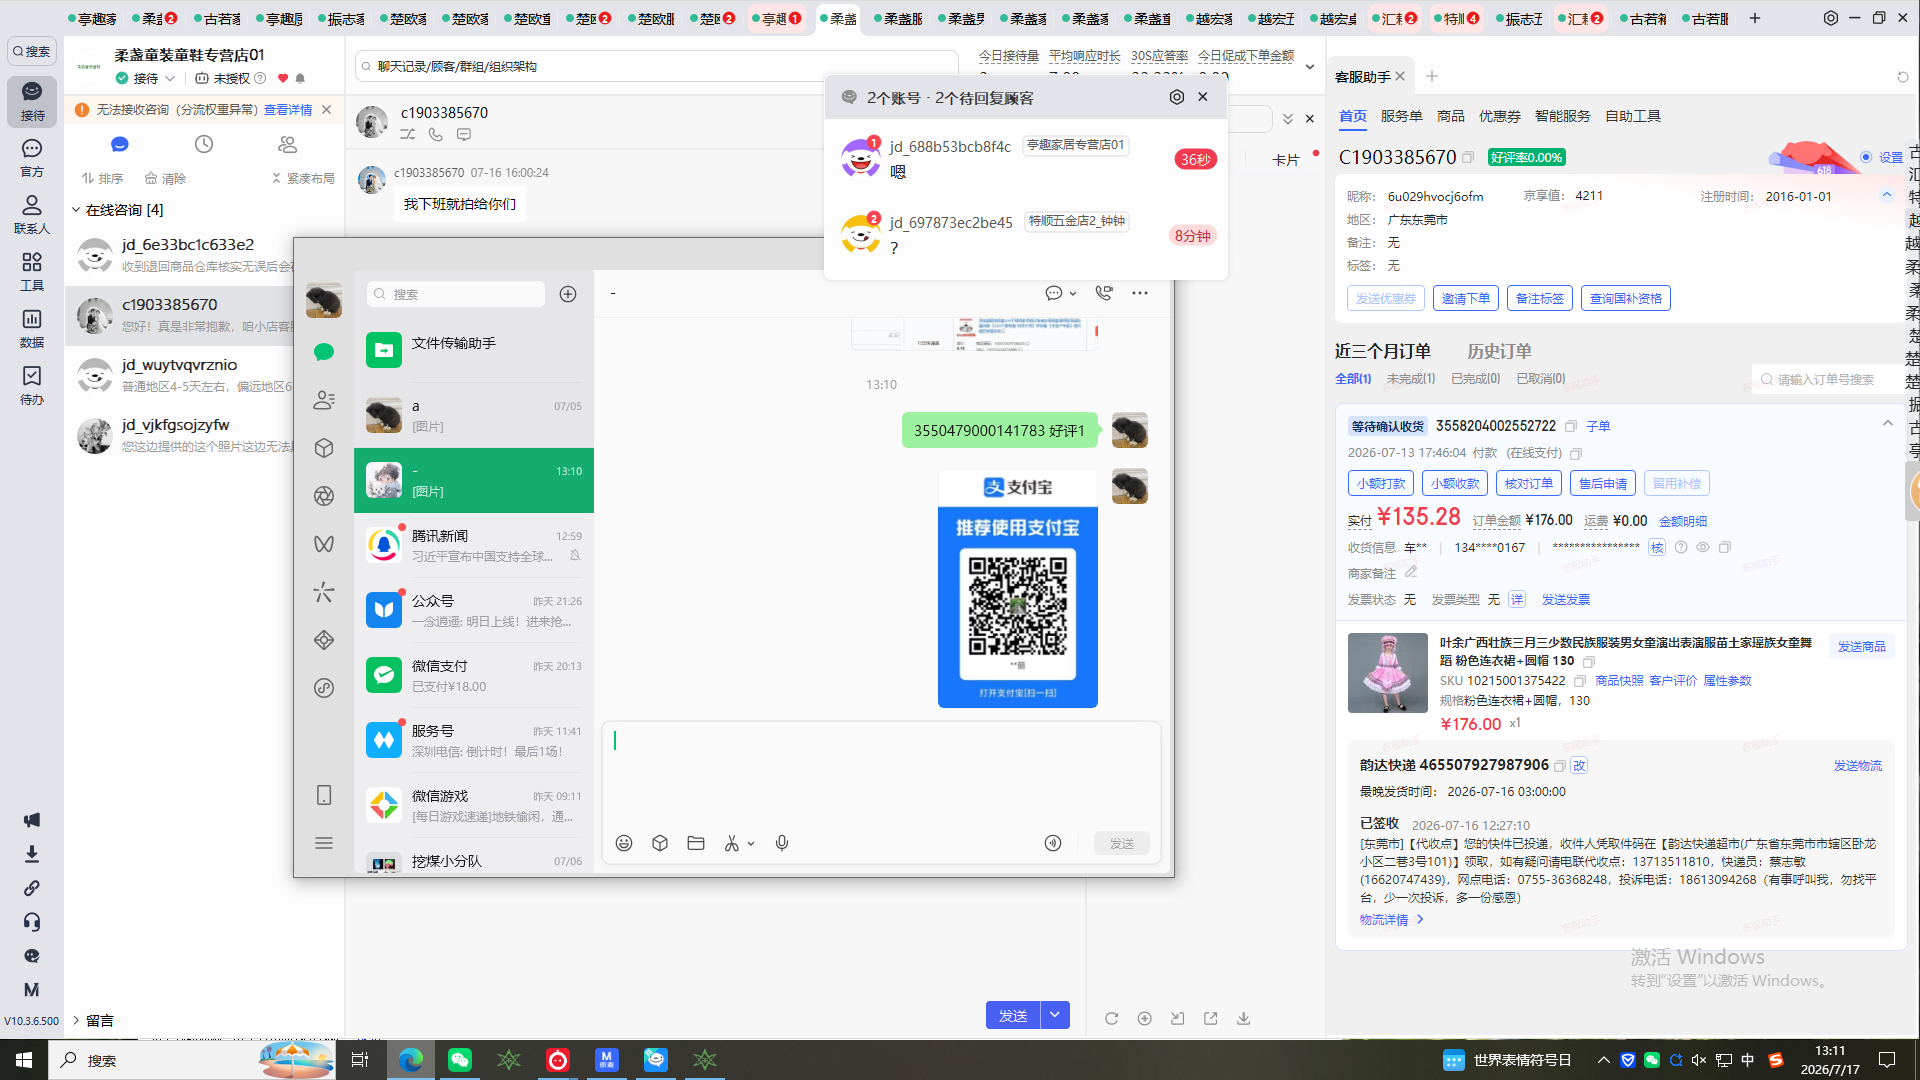
Task: Show recent history clock tab in conversation list
Action: tap(204, 144)
